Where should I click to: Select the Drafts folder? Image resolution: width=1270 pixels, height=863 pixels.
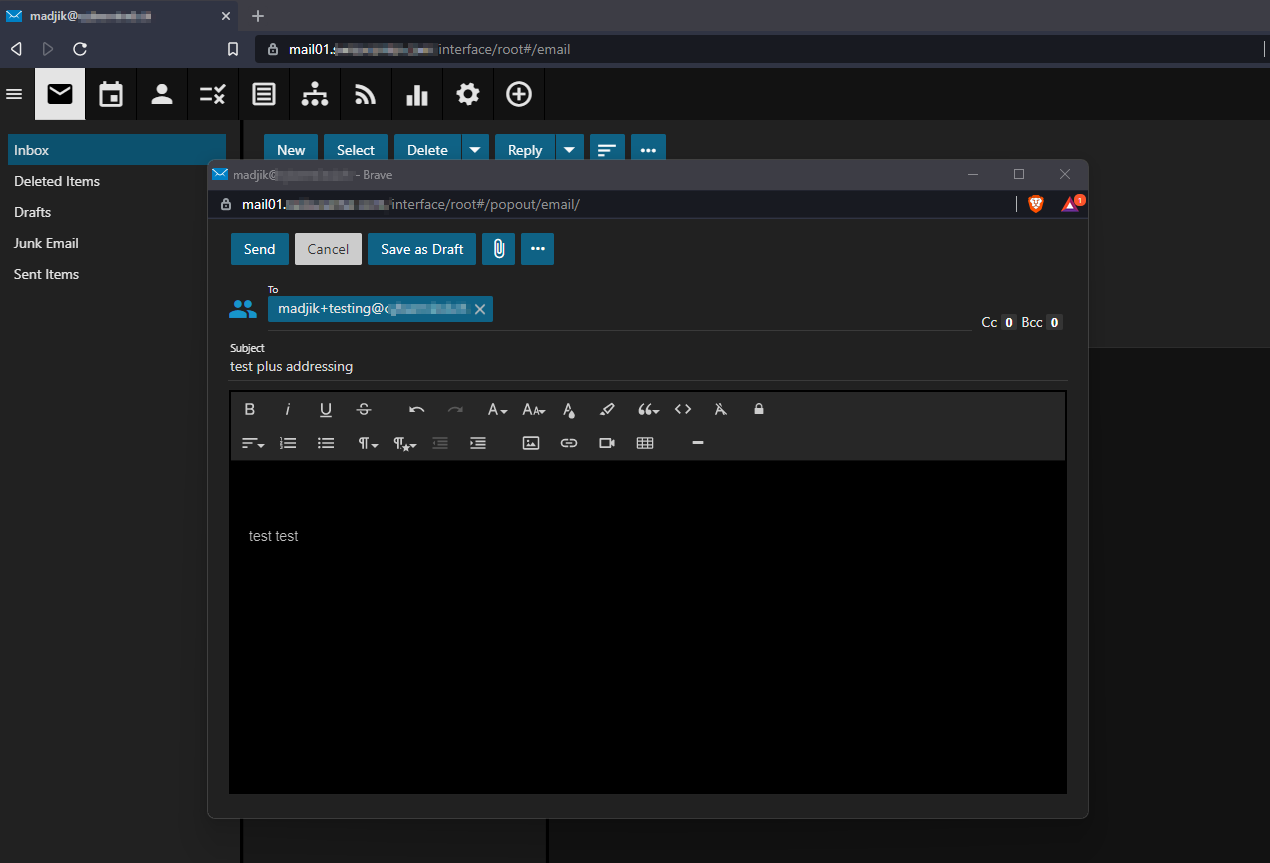[x=33, y=212]
